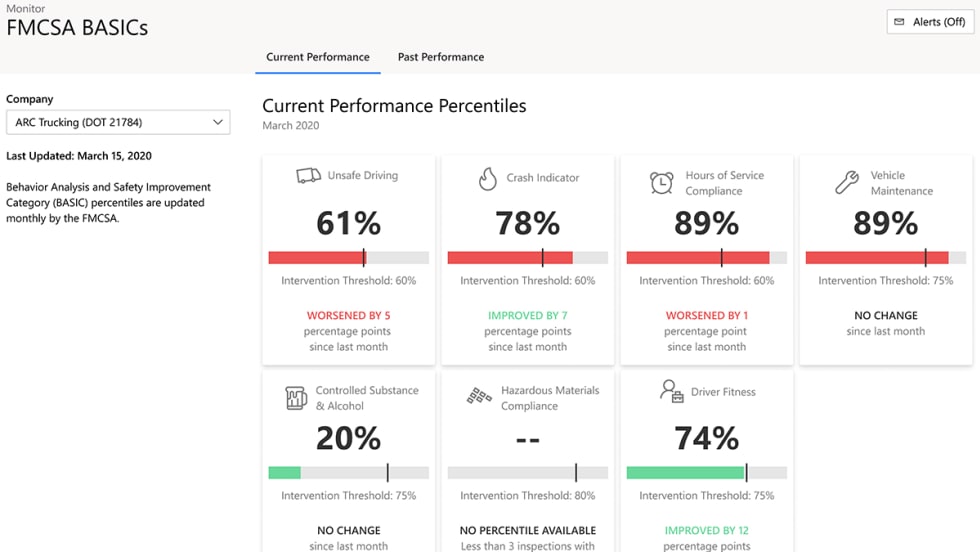
Task: Click the envelope icon on Alerts button
Action: [899, 22]
